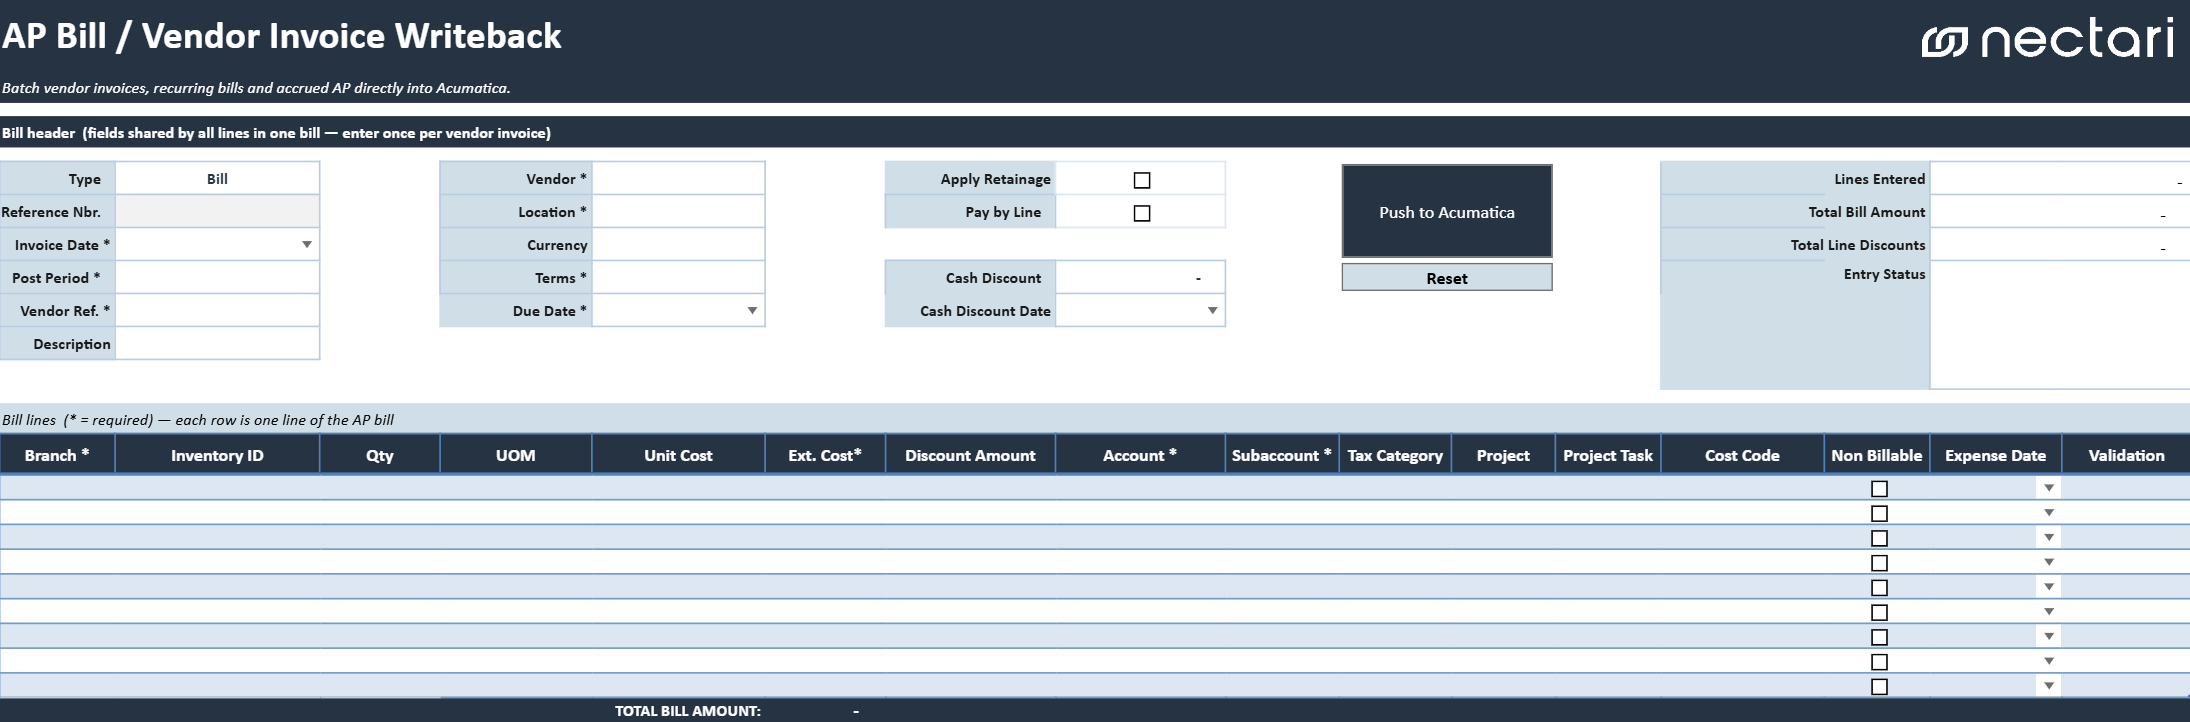Click the Reset button

(1447, 278)
